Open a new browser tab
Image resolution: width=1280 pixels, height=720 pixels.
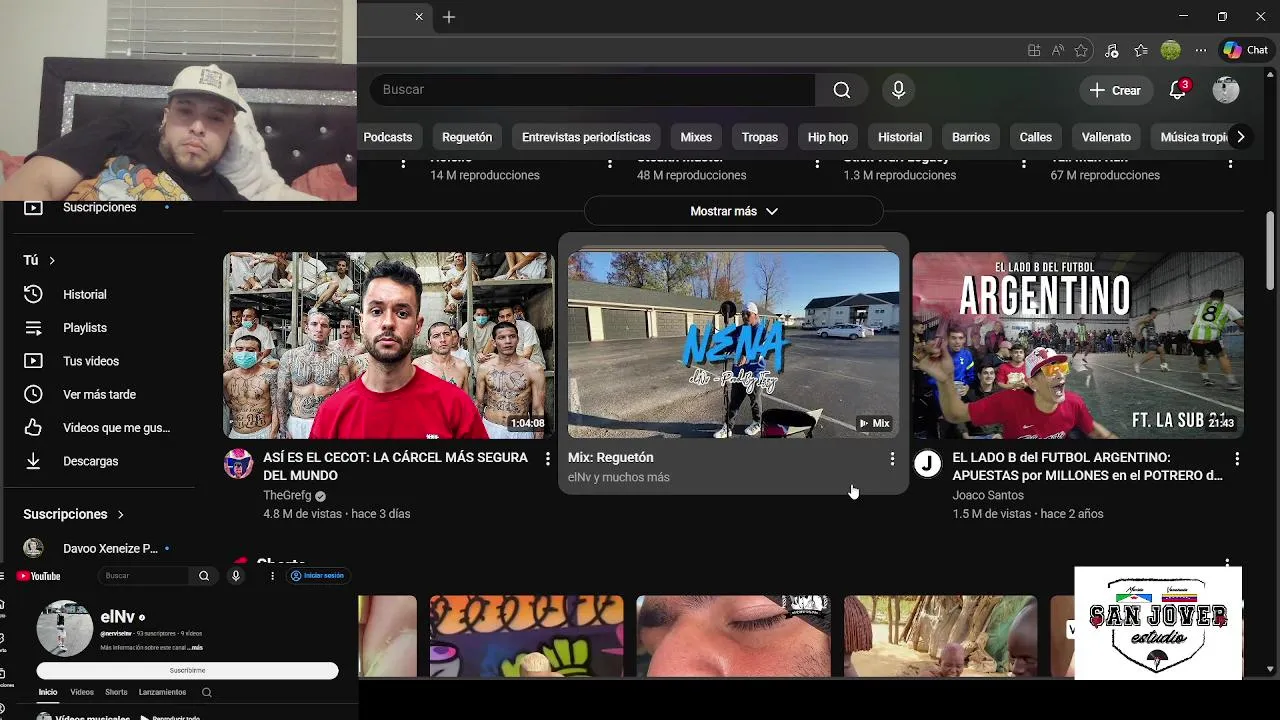(x=449, y=17)
